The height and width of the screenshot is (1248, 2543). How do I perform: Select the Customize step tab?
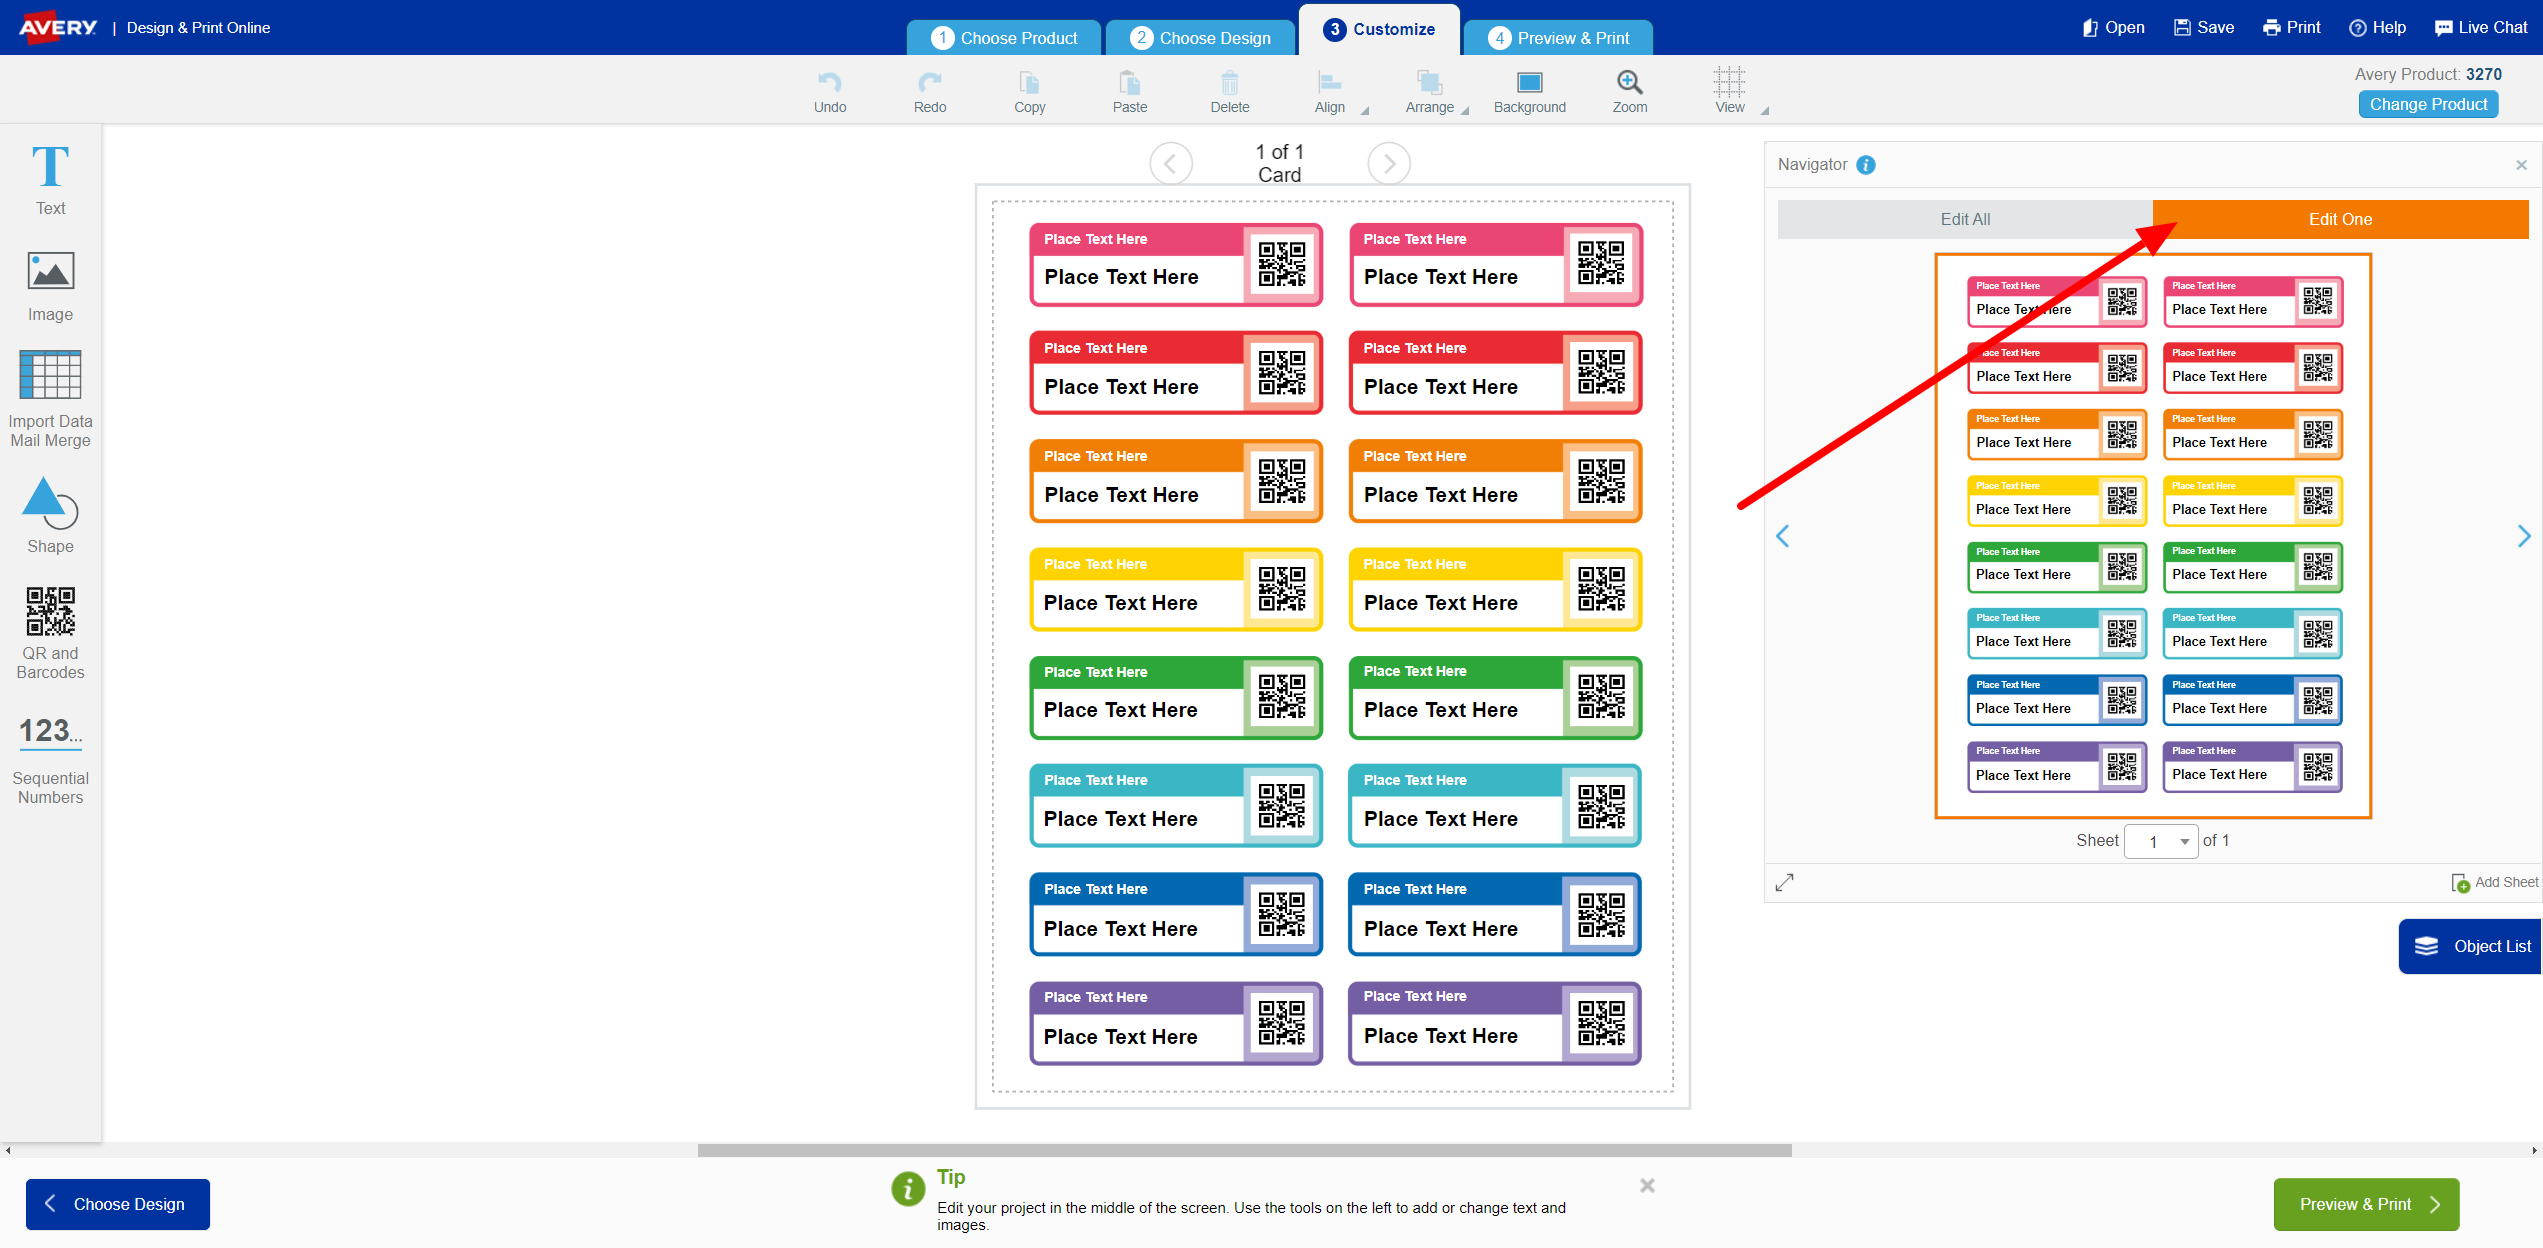coord(1379,30)
